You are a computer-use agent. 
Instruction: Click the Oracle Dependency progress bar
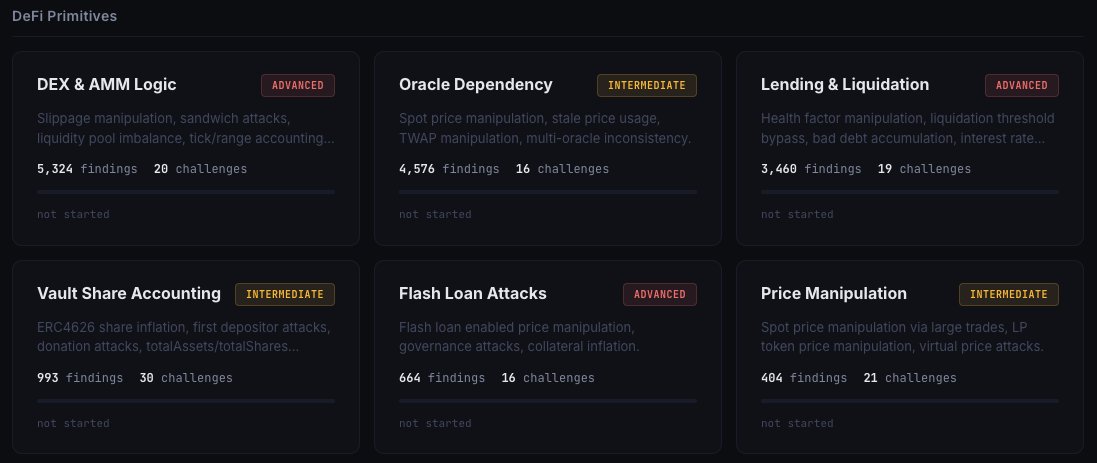point(548,192)
